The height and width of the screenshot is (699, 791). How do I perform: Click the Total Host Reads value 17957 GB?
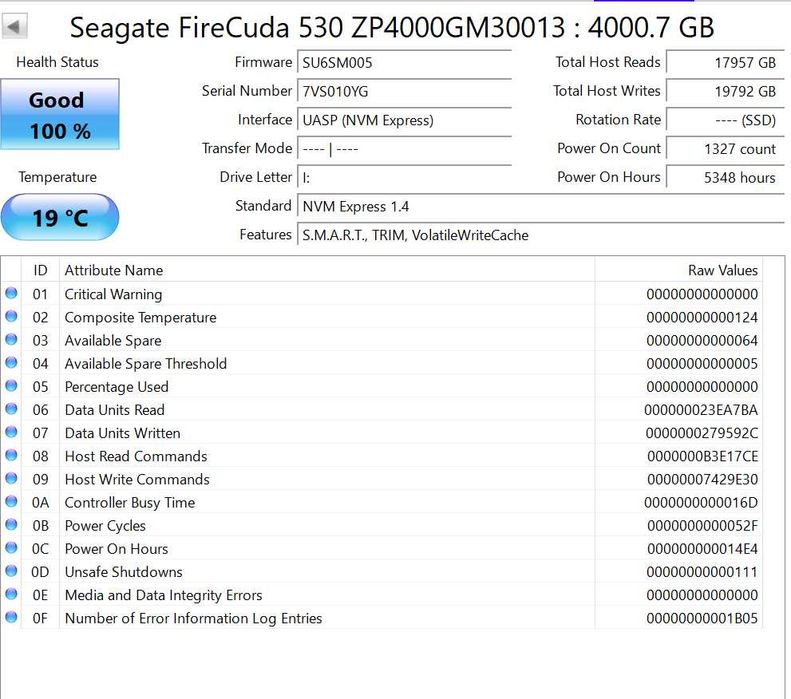click(x=725, y=63)
